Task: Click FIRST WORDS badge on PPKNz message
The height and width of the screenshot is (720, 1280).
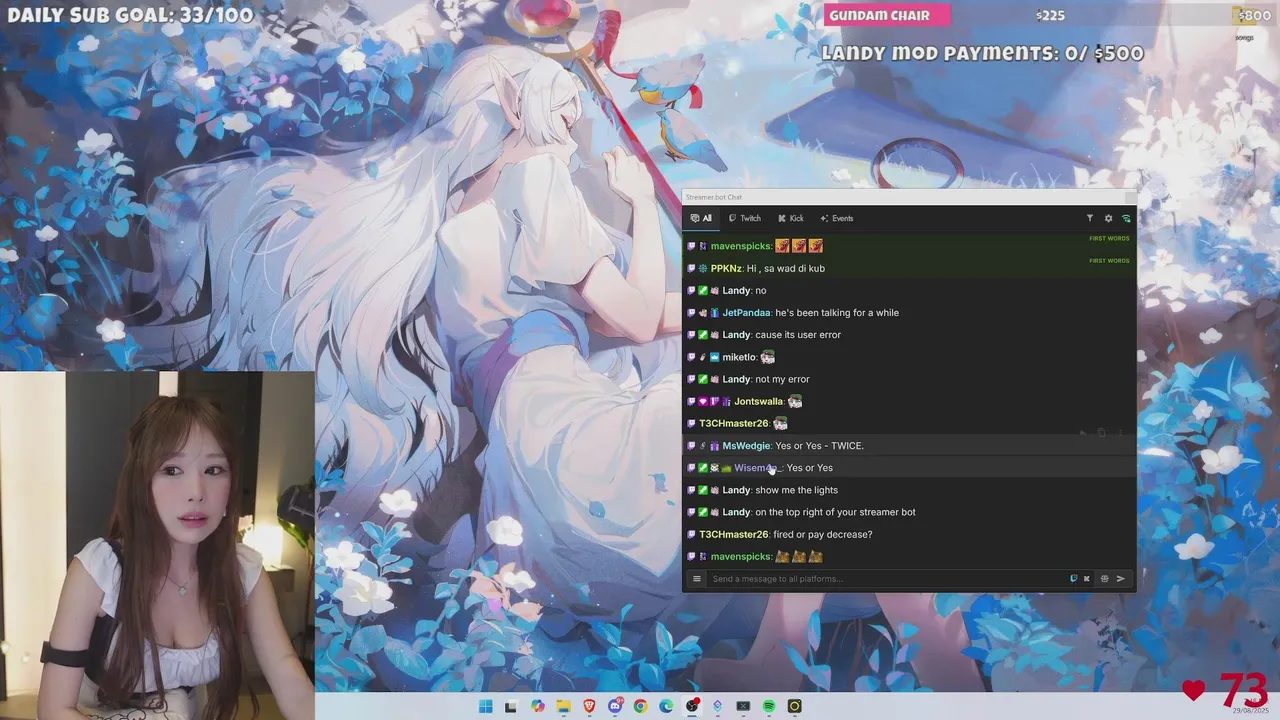Action: coord(1109,261)
